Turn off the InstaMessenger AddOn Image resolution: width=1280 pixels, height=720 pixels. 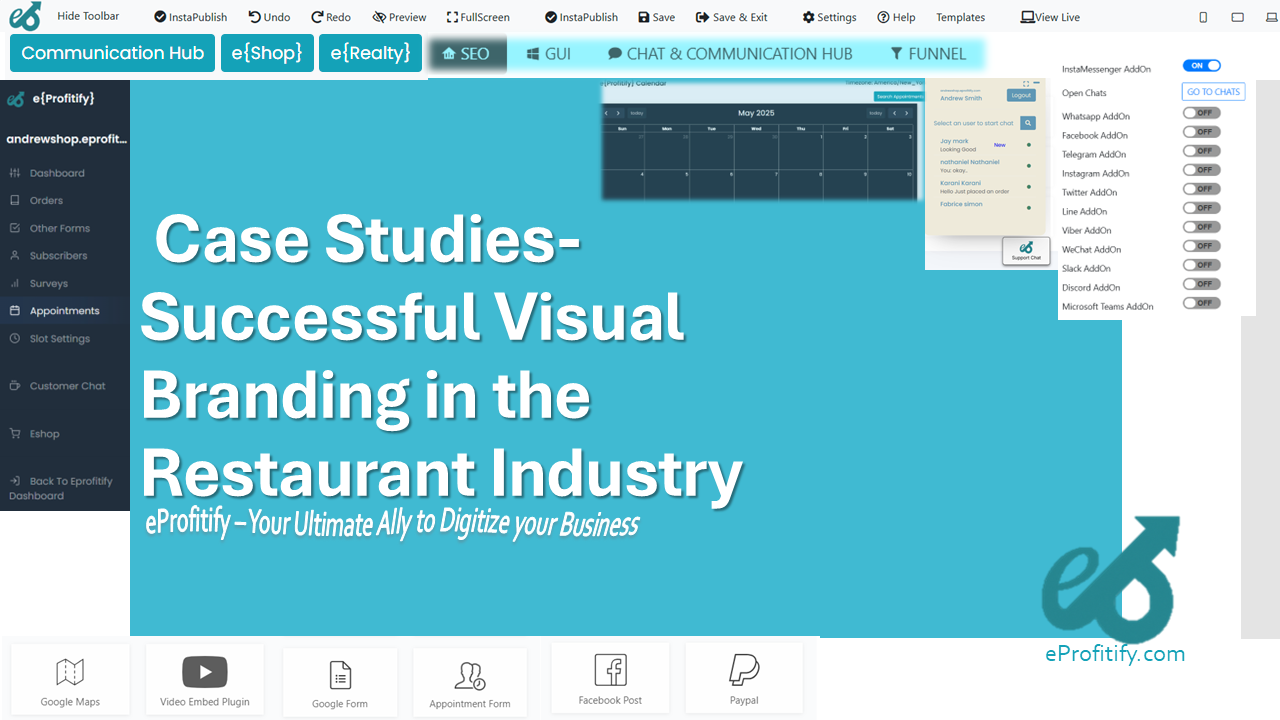[1202, 64]
